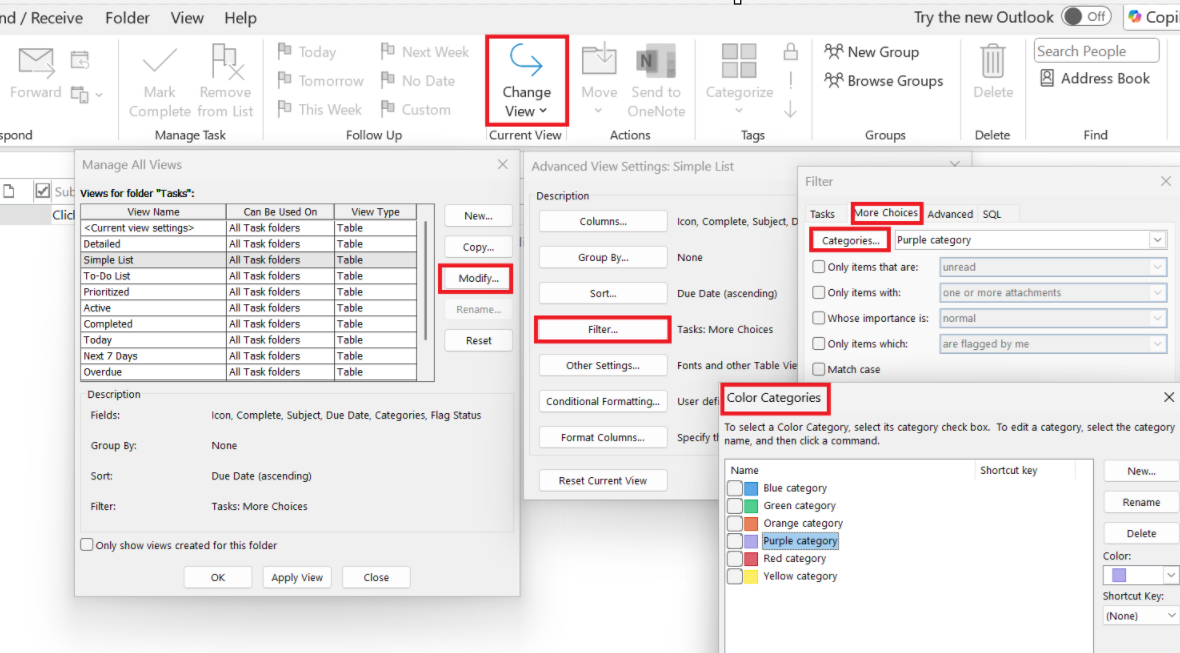Select the 'To-Do List' view row
The width and height of the screenshot is (1180, 653).
click(248, 276)
